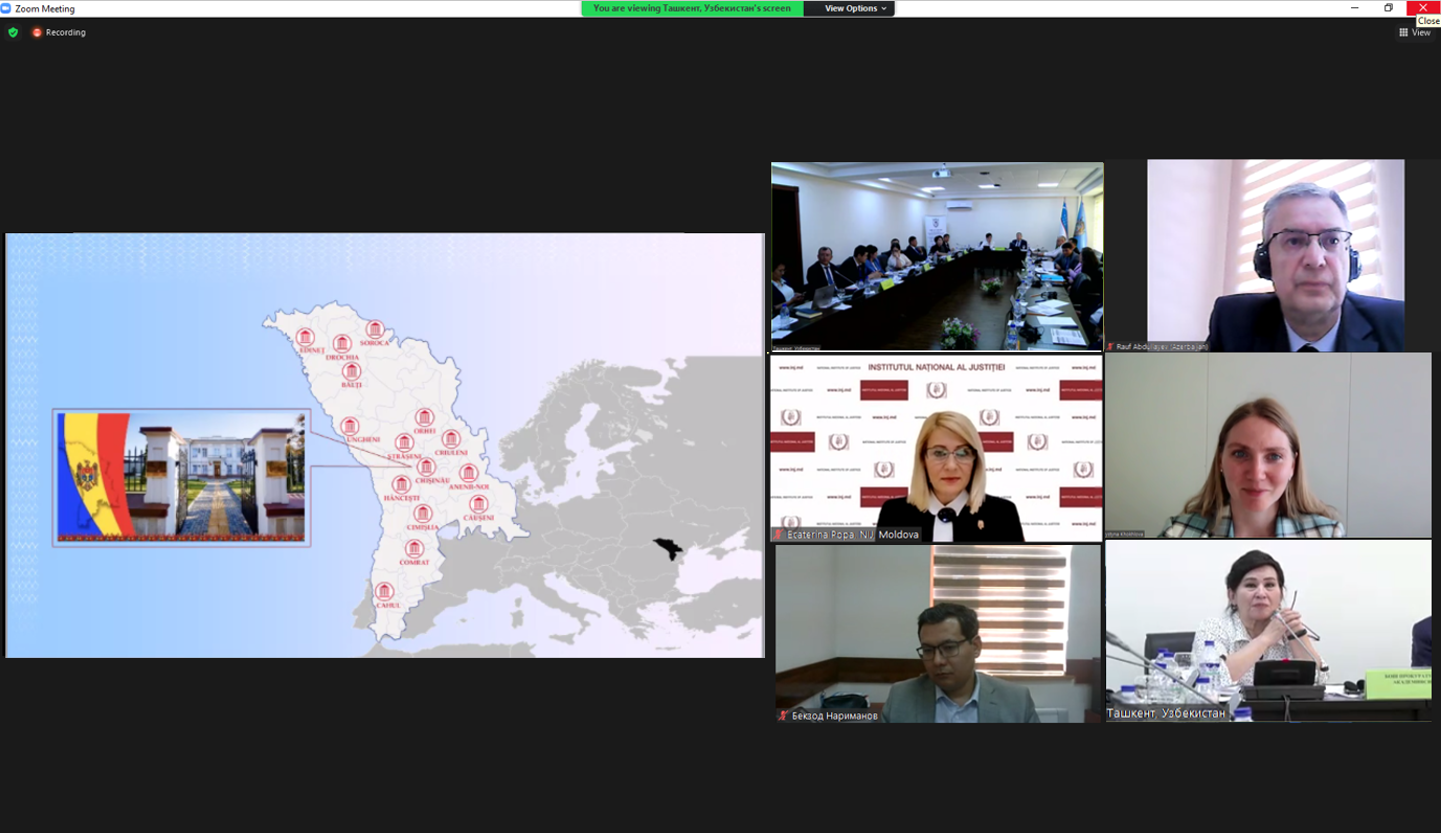
Task: Click the Zoom app icon in title bar
Action: (7, 9)
